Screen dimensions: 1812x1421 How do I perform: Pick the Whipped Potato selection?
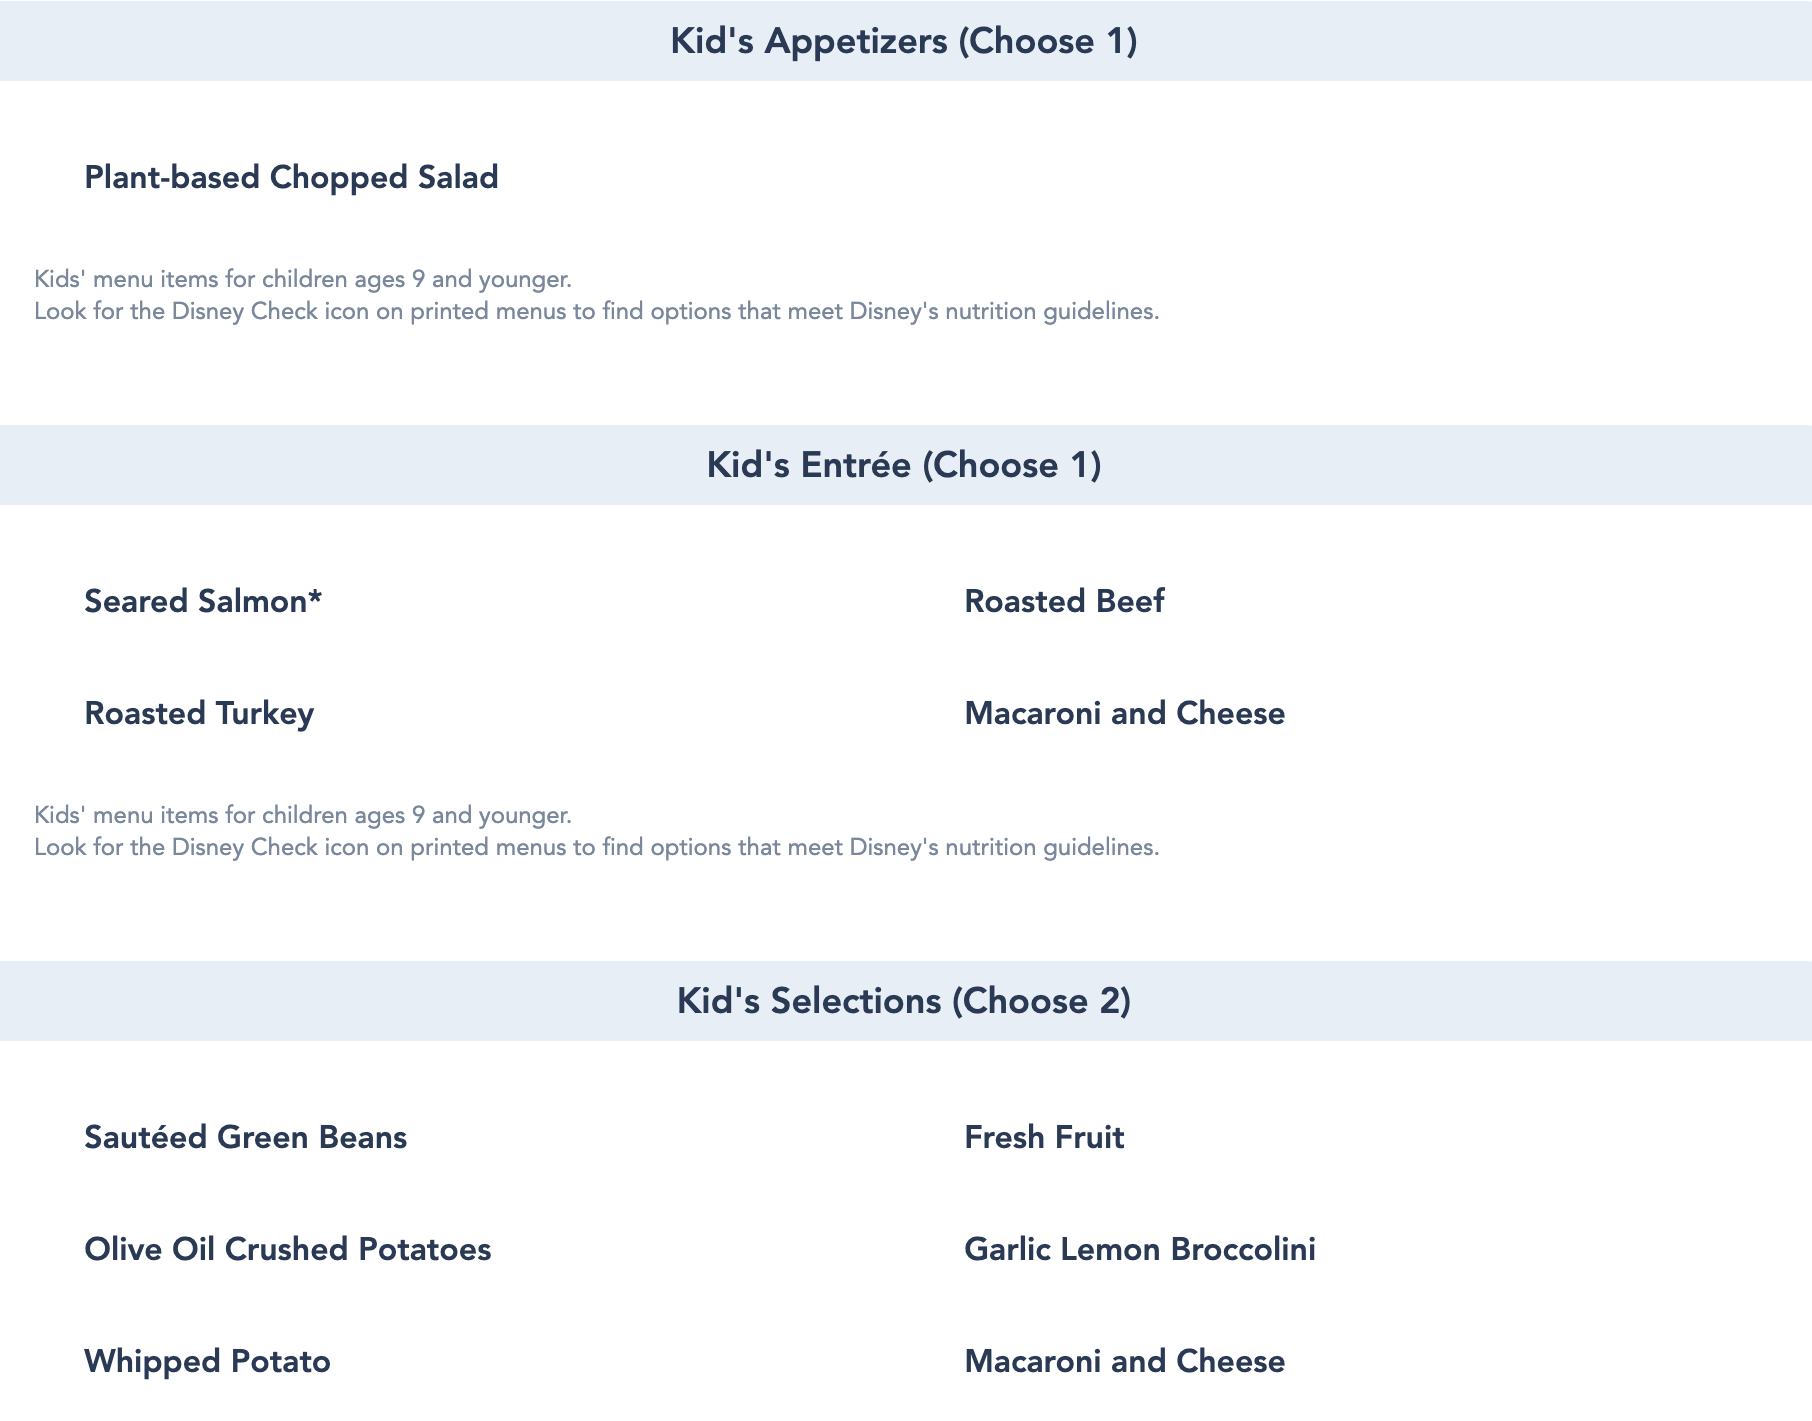(x=207, y=1361)
